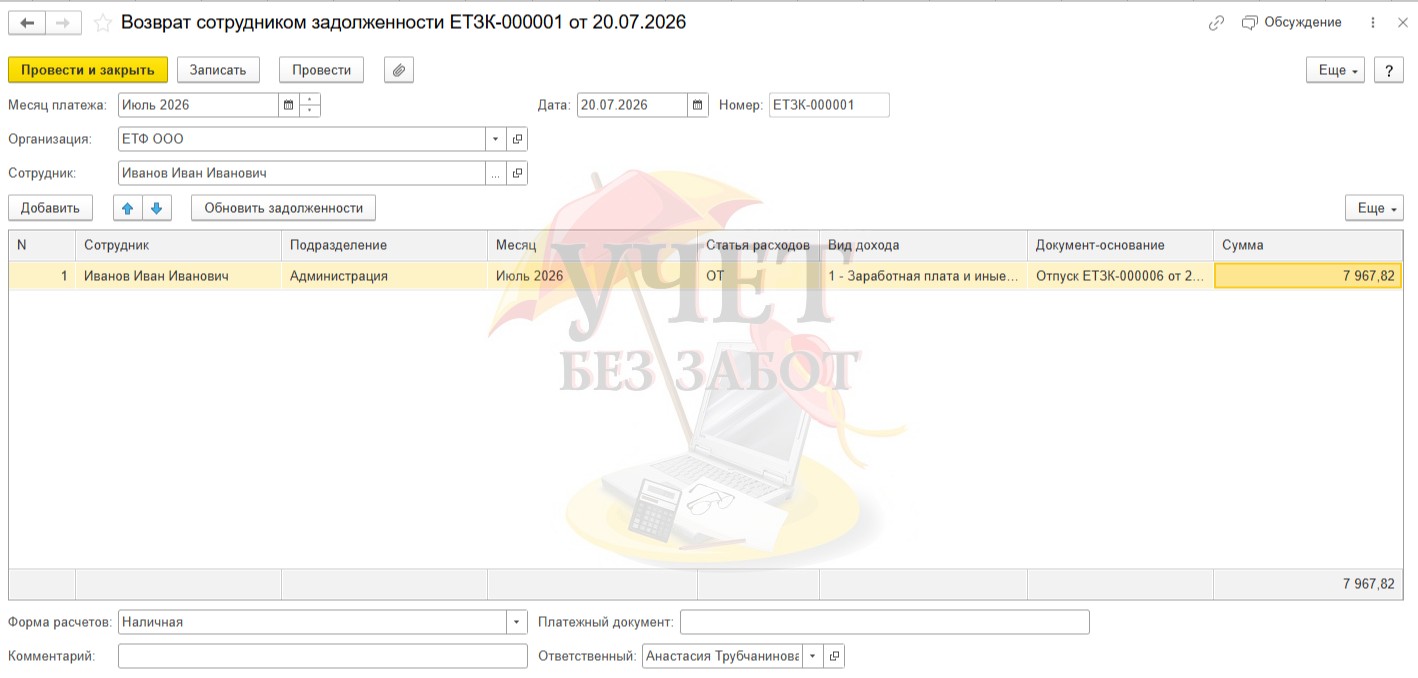Open the Организация record via its open icon
The height and width of the screenshot is (678, 1418).
click(x=517, y=139)
